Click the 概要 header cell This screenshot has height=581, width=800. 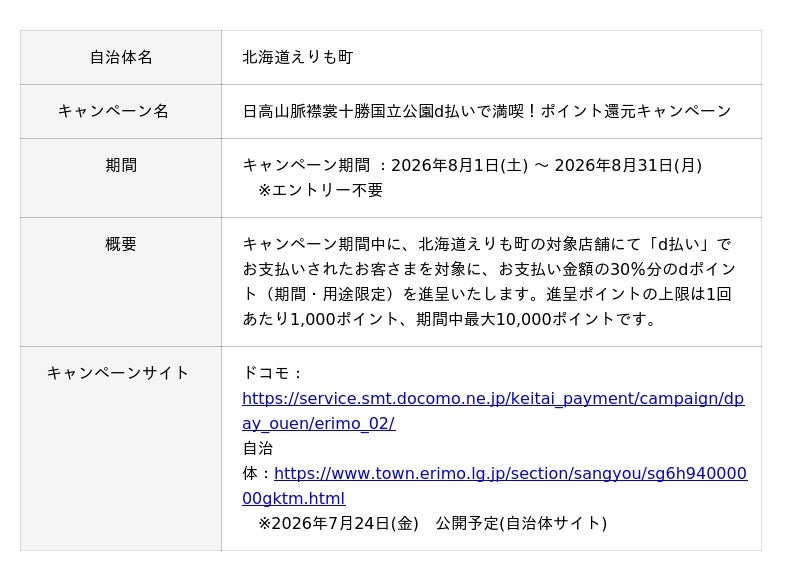[x=121, y=282]
